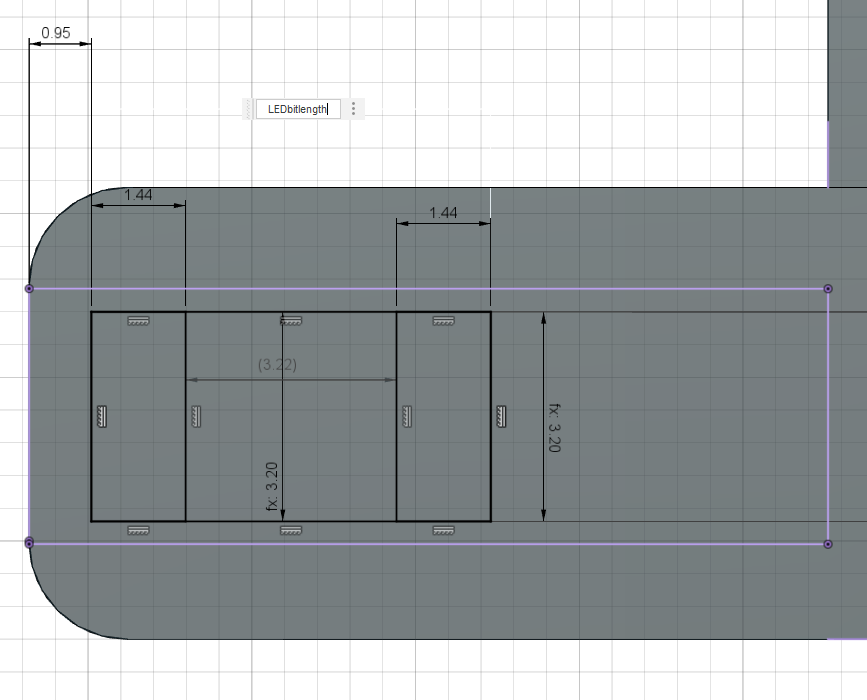Click constraint glyph on middle rectangle's top edge
This screenshot has height=700, width=867.
(x=291, y=321)
